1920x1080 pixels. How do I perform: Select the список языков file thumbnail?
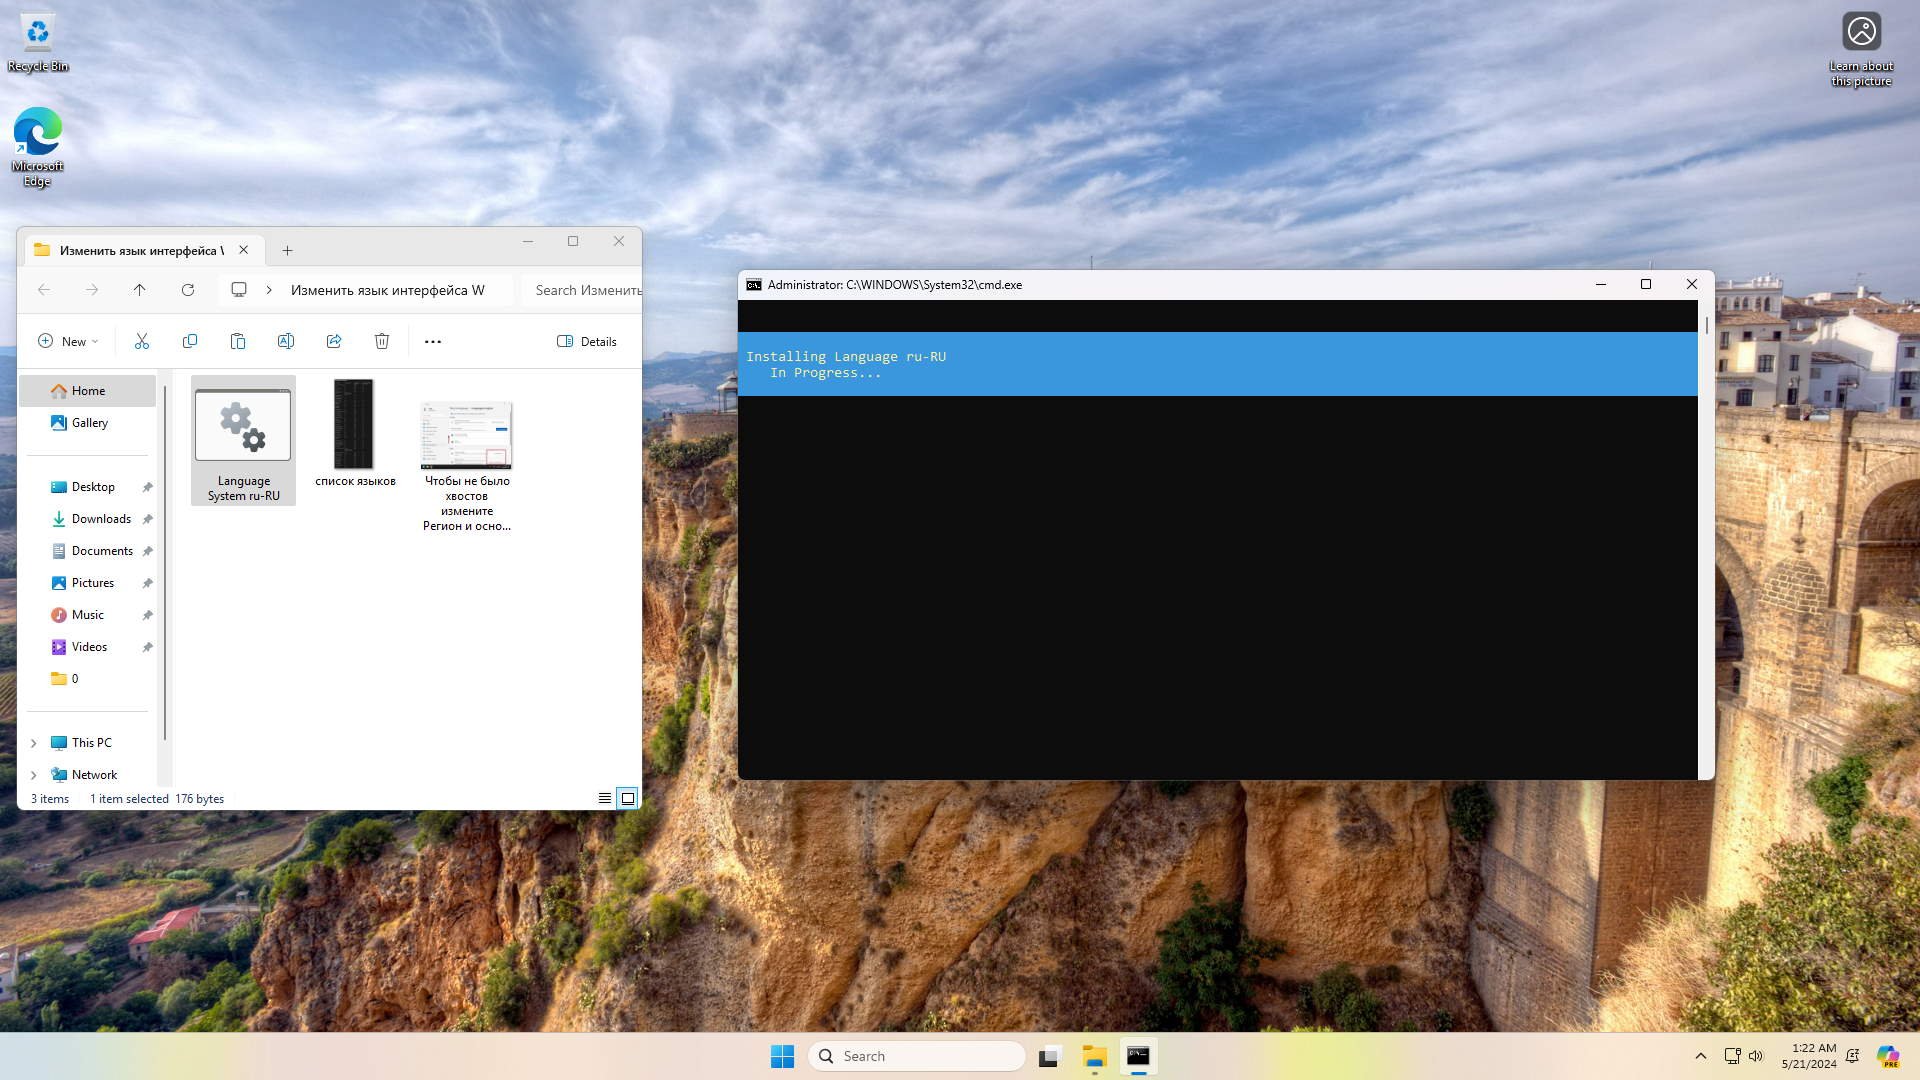pos(354,425)
